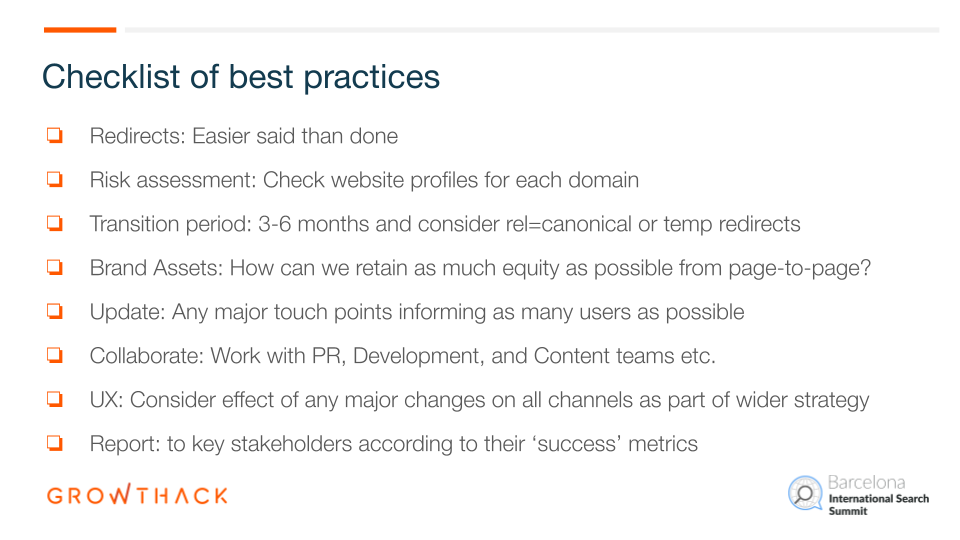
Task: Tick the Collaborate checkbox bullet
Action: (x=55, y=355)
